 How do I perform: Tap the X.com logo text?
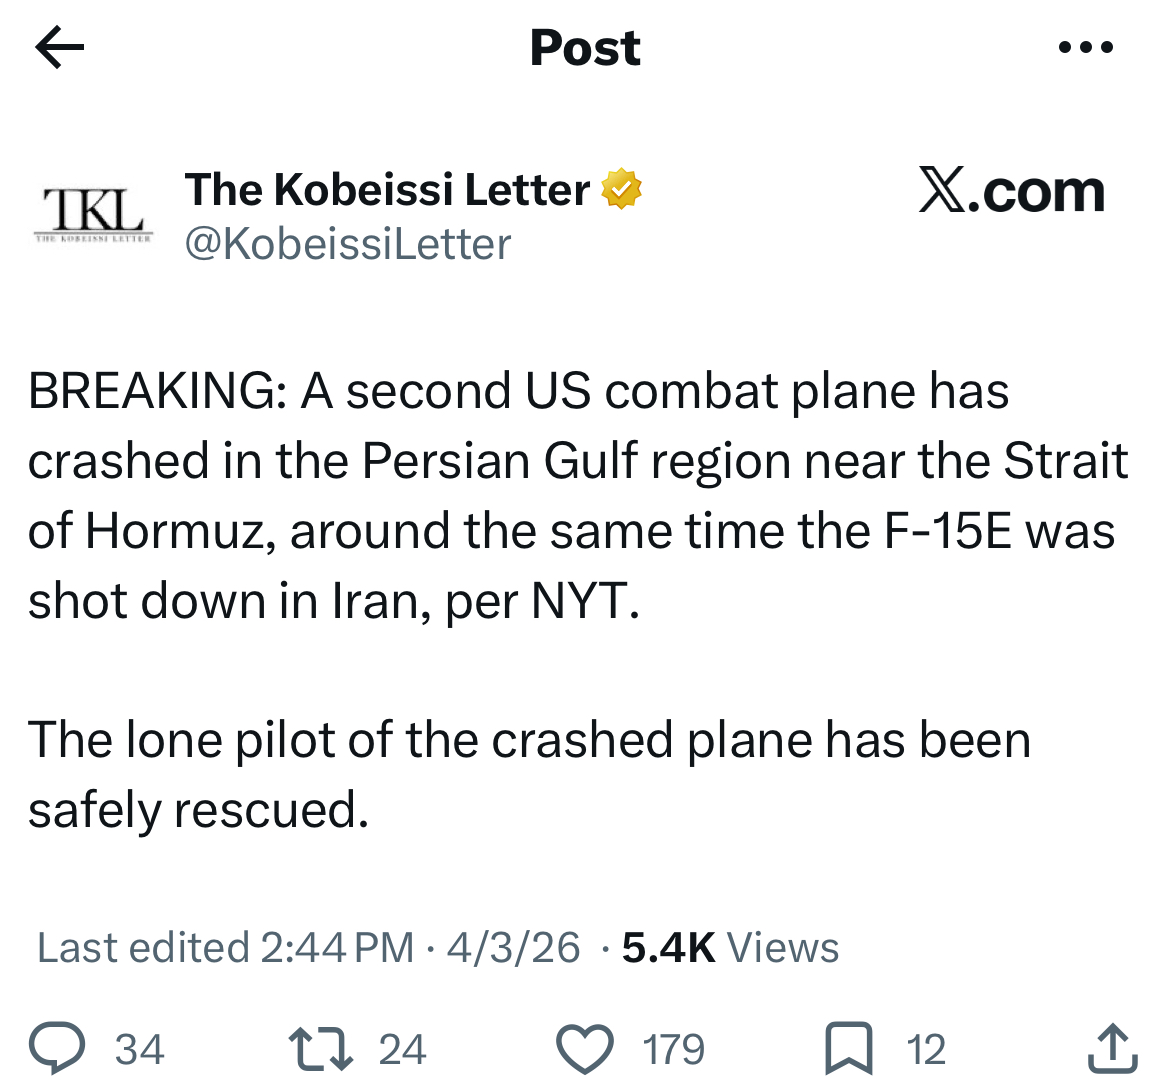click(x=1011, y=191)
